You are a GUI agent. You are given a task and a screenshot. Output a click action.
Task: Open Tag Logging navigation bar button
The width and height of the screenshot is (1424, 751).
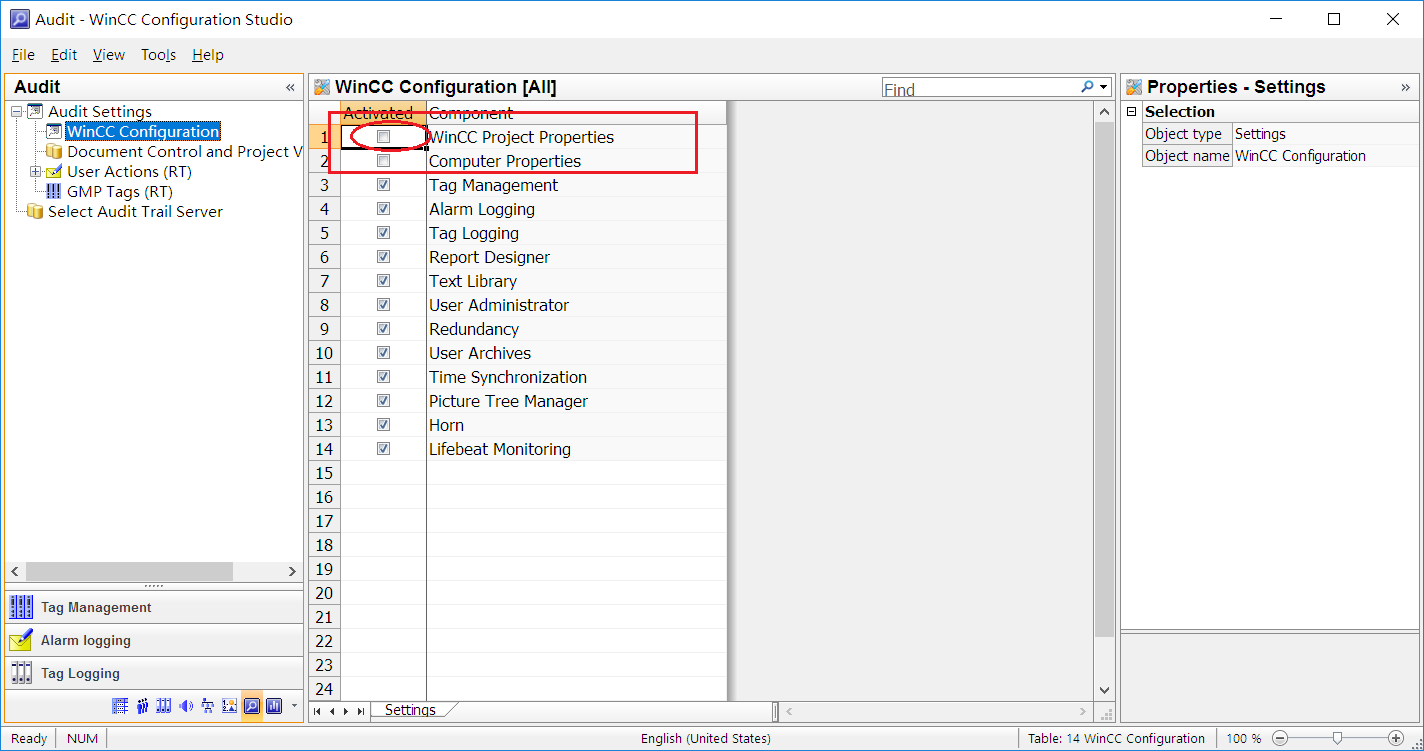pyautogui.click(x=154, y=673)
